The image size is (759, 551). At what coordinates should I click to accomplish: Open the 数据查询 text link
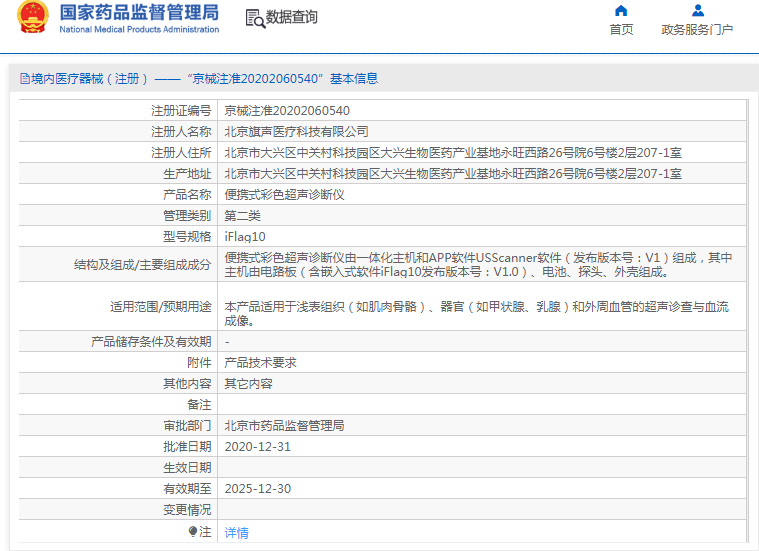[292, 17]
